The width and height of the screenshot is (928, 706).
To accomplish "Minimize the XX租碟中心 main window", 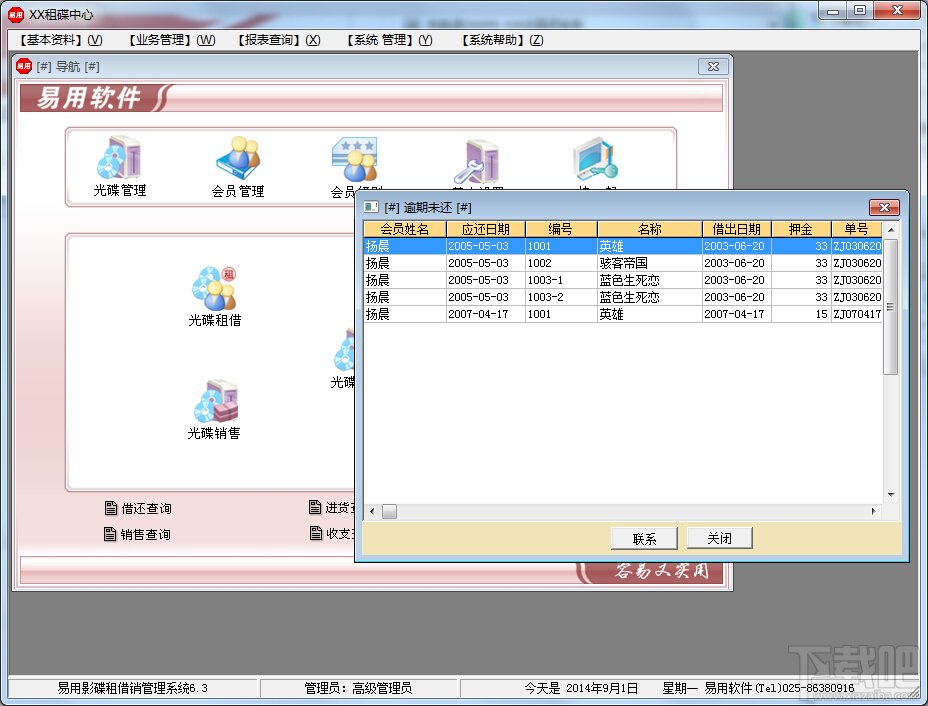I will 833,10.
